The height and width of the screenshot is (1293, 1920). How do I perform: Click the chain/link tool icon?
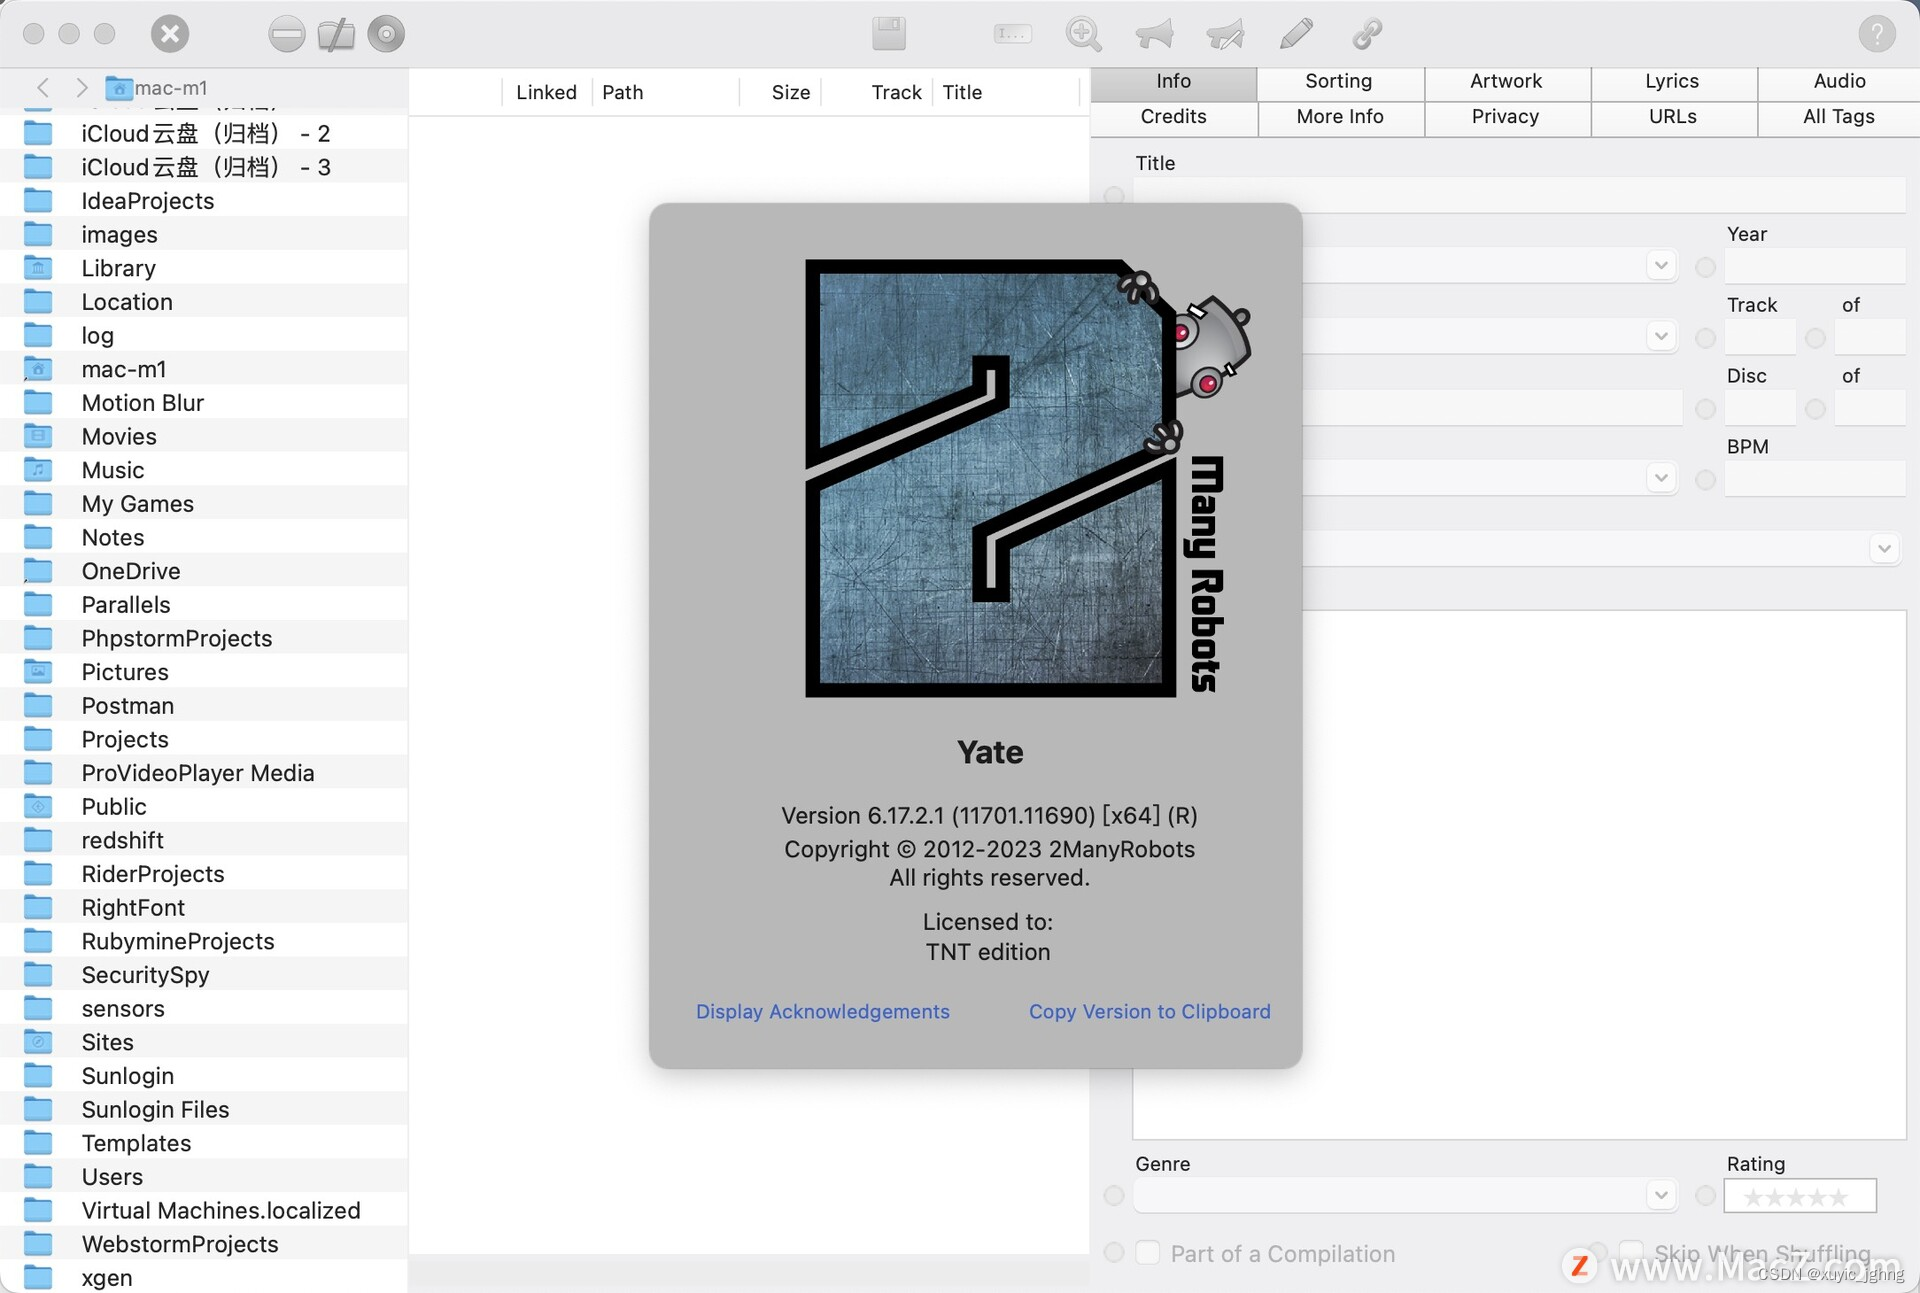[x=1366, y=32]
